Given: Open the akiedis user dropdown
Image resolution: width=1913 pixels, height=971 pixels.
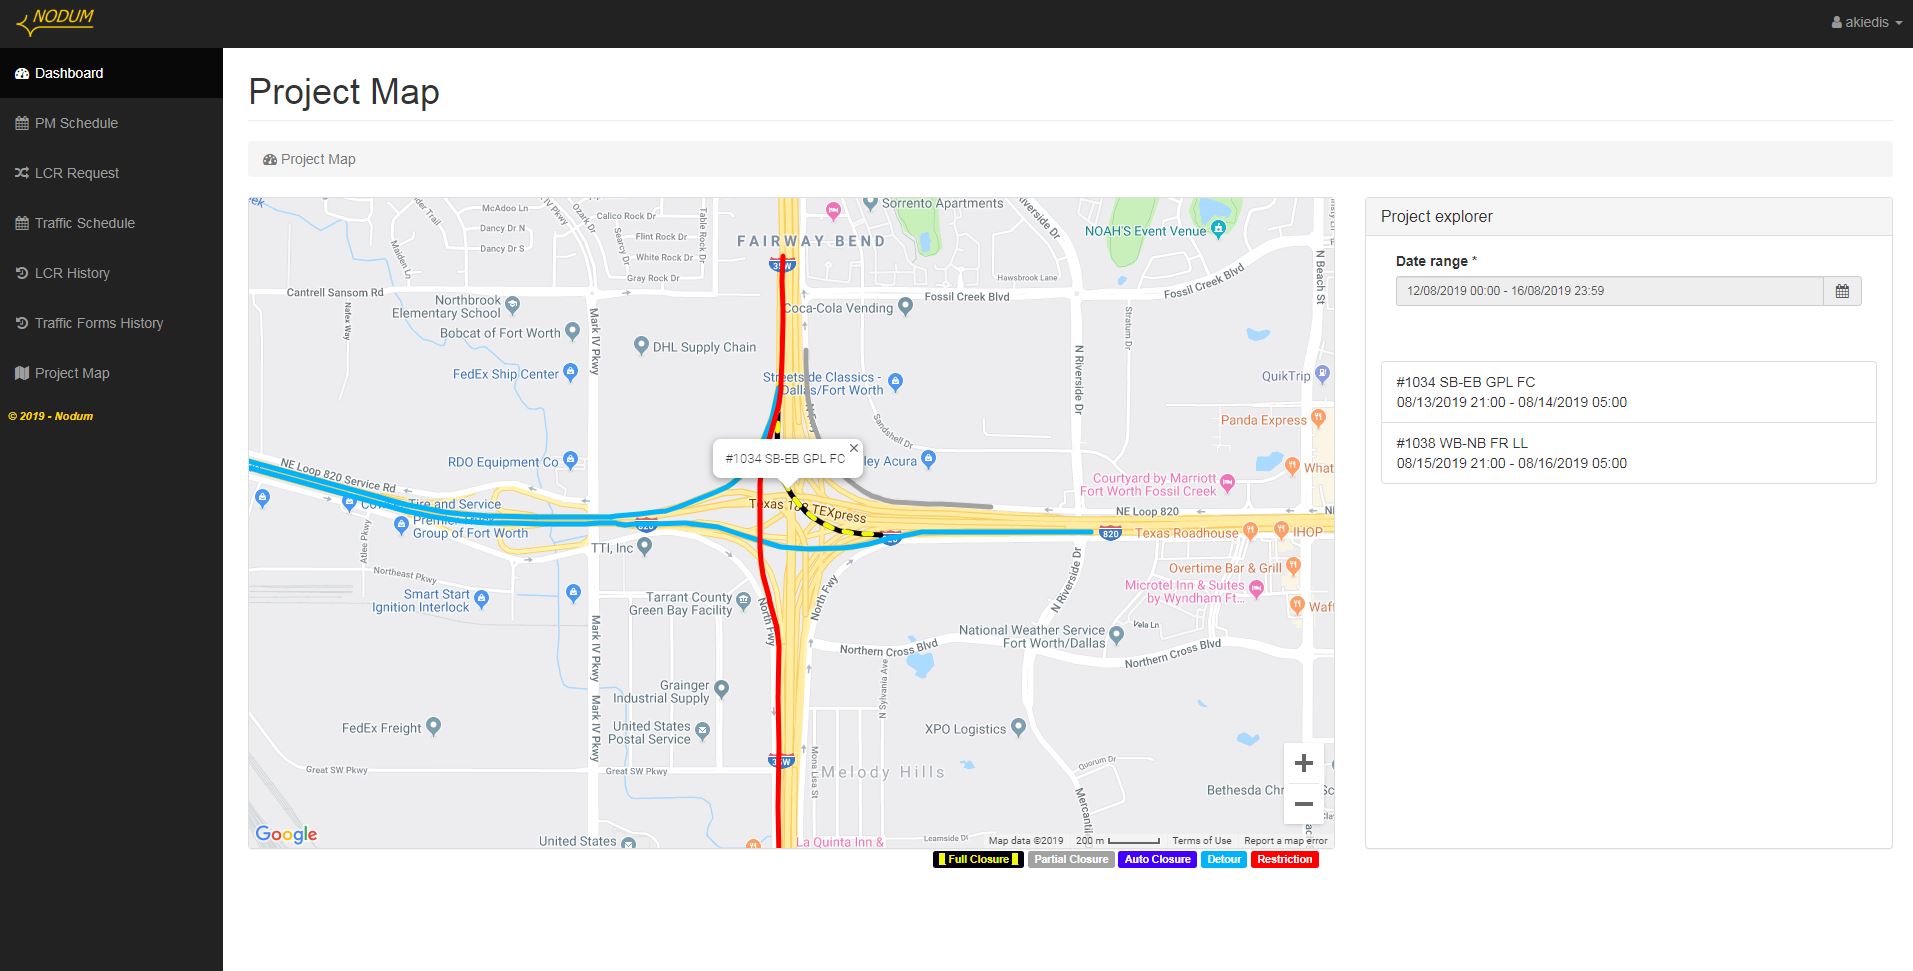Looking at the screenshot, I should coord(1866,22).
